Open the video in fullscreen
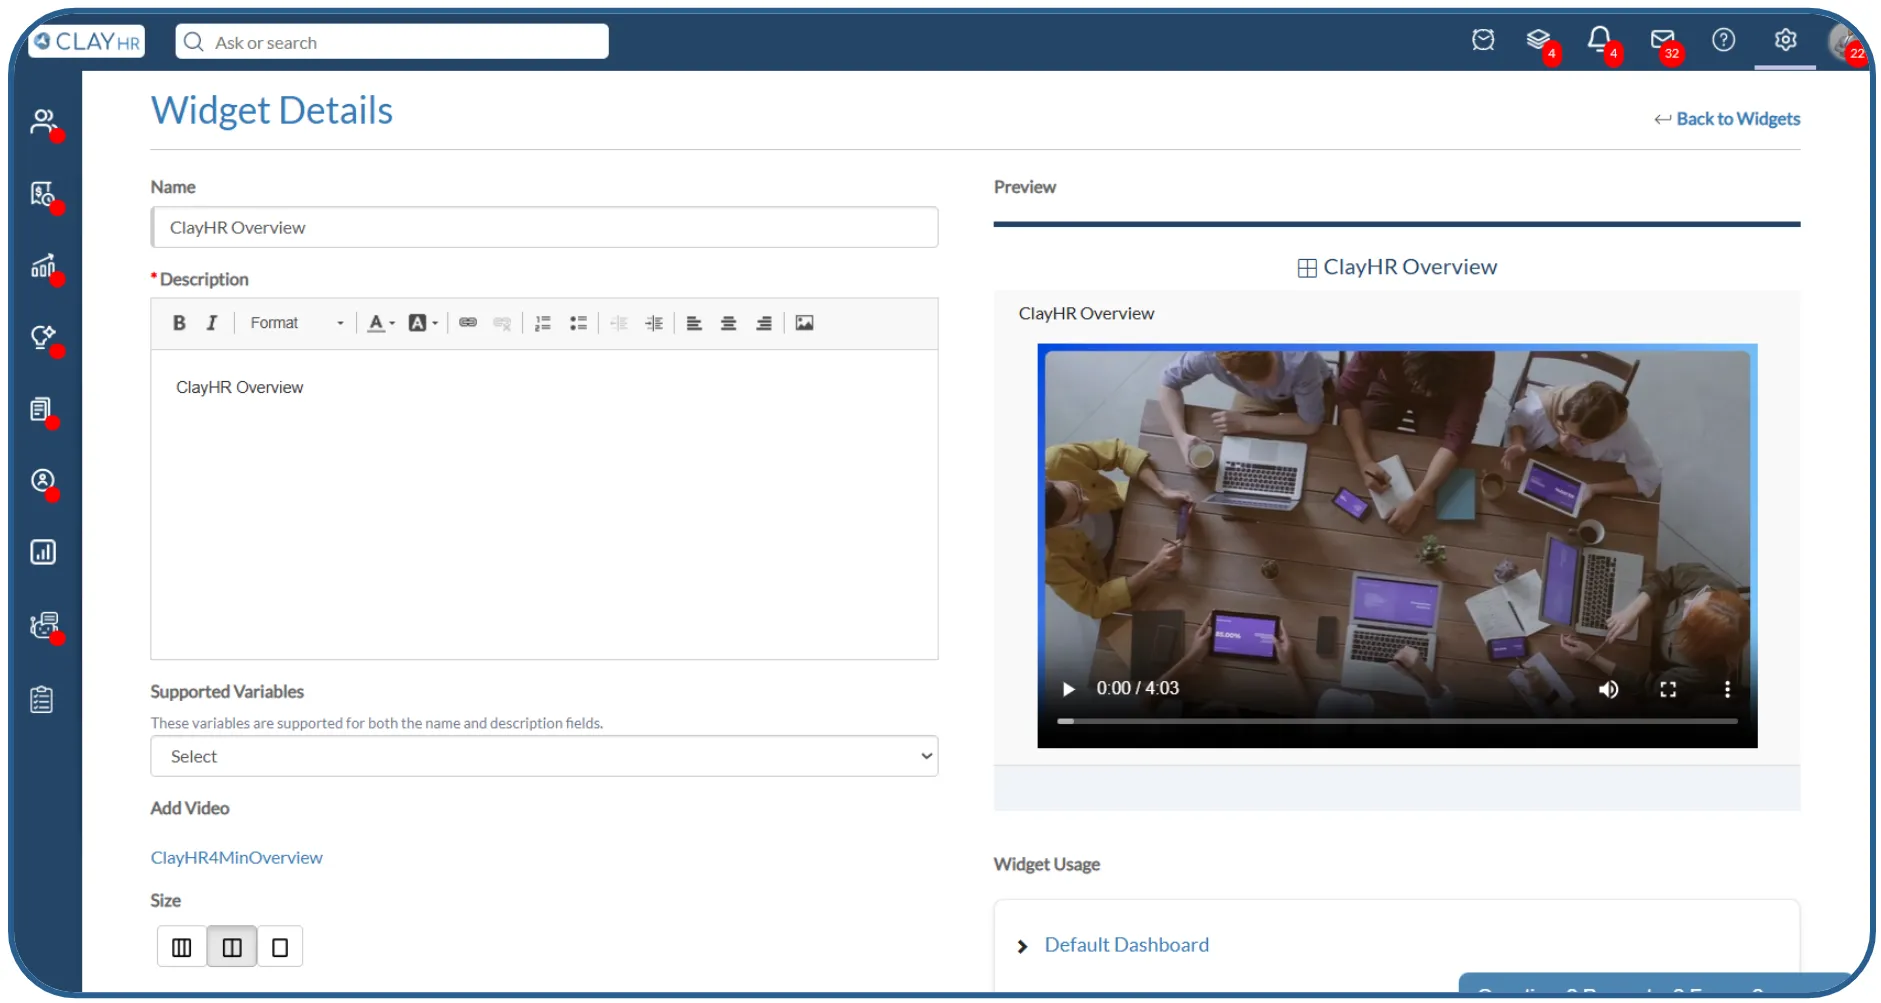The image size is (1881, 1003). coord(1668,689)
